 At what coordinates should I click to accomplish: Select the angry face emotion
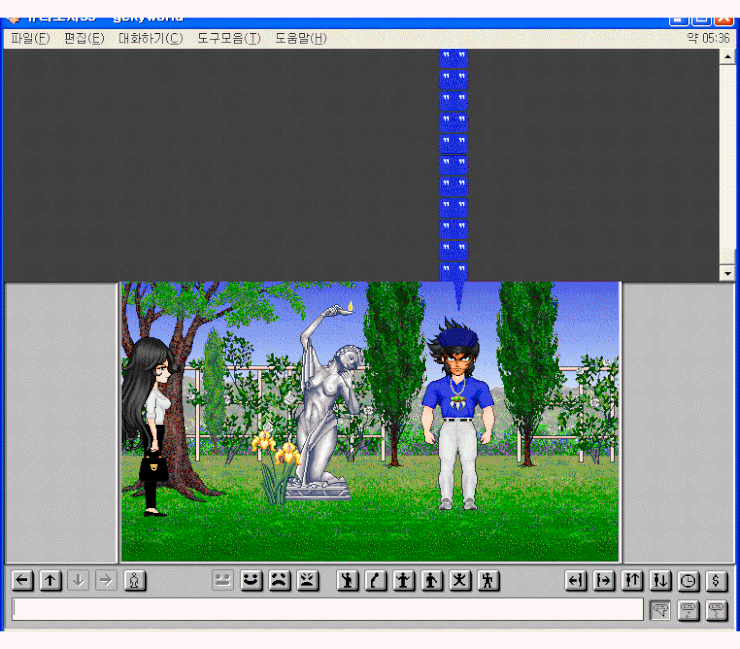(x=307, y=580)
